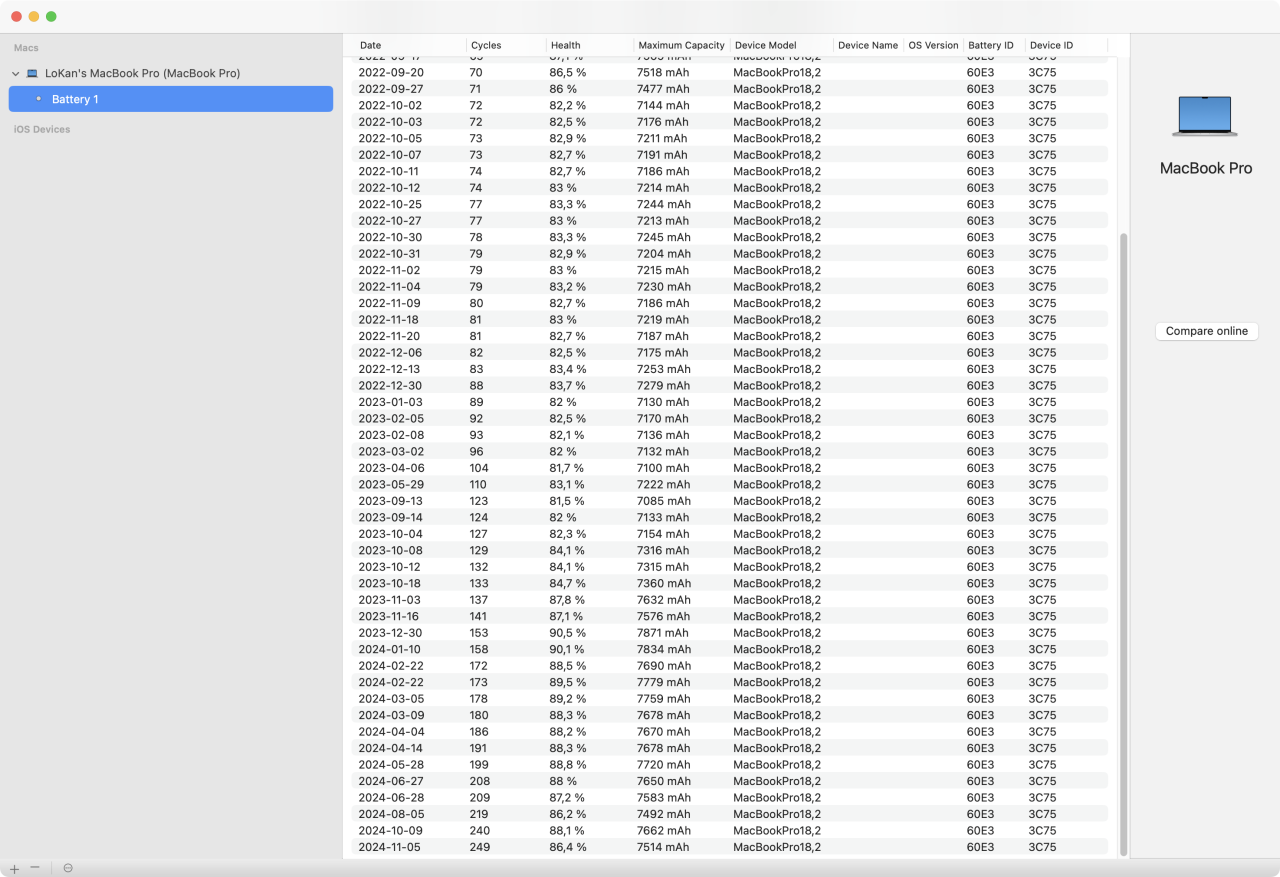Click the iOS Devices section label

[x=42, y=129]
